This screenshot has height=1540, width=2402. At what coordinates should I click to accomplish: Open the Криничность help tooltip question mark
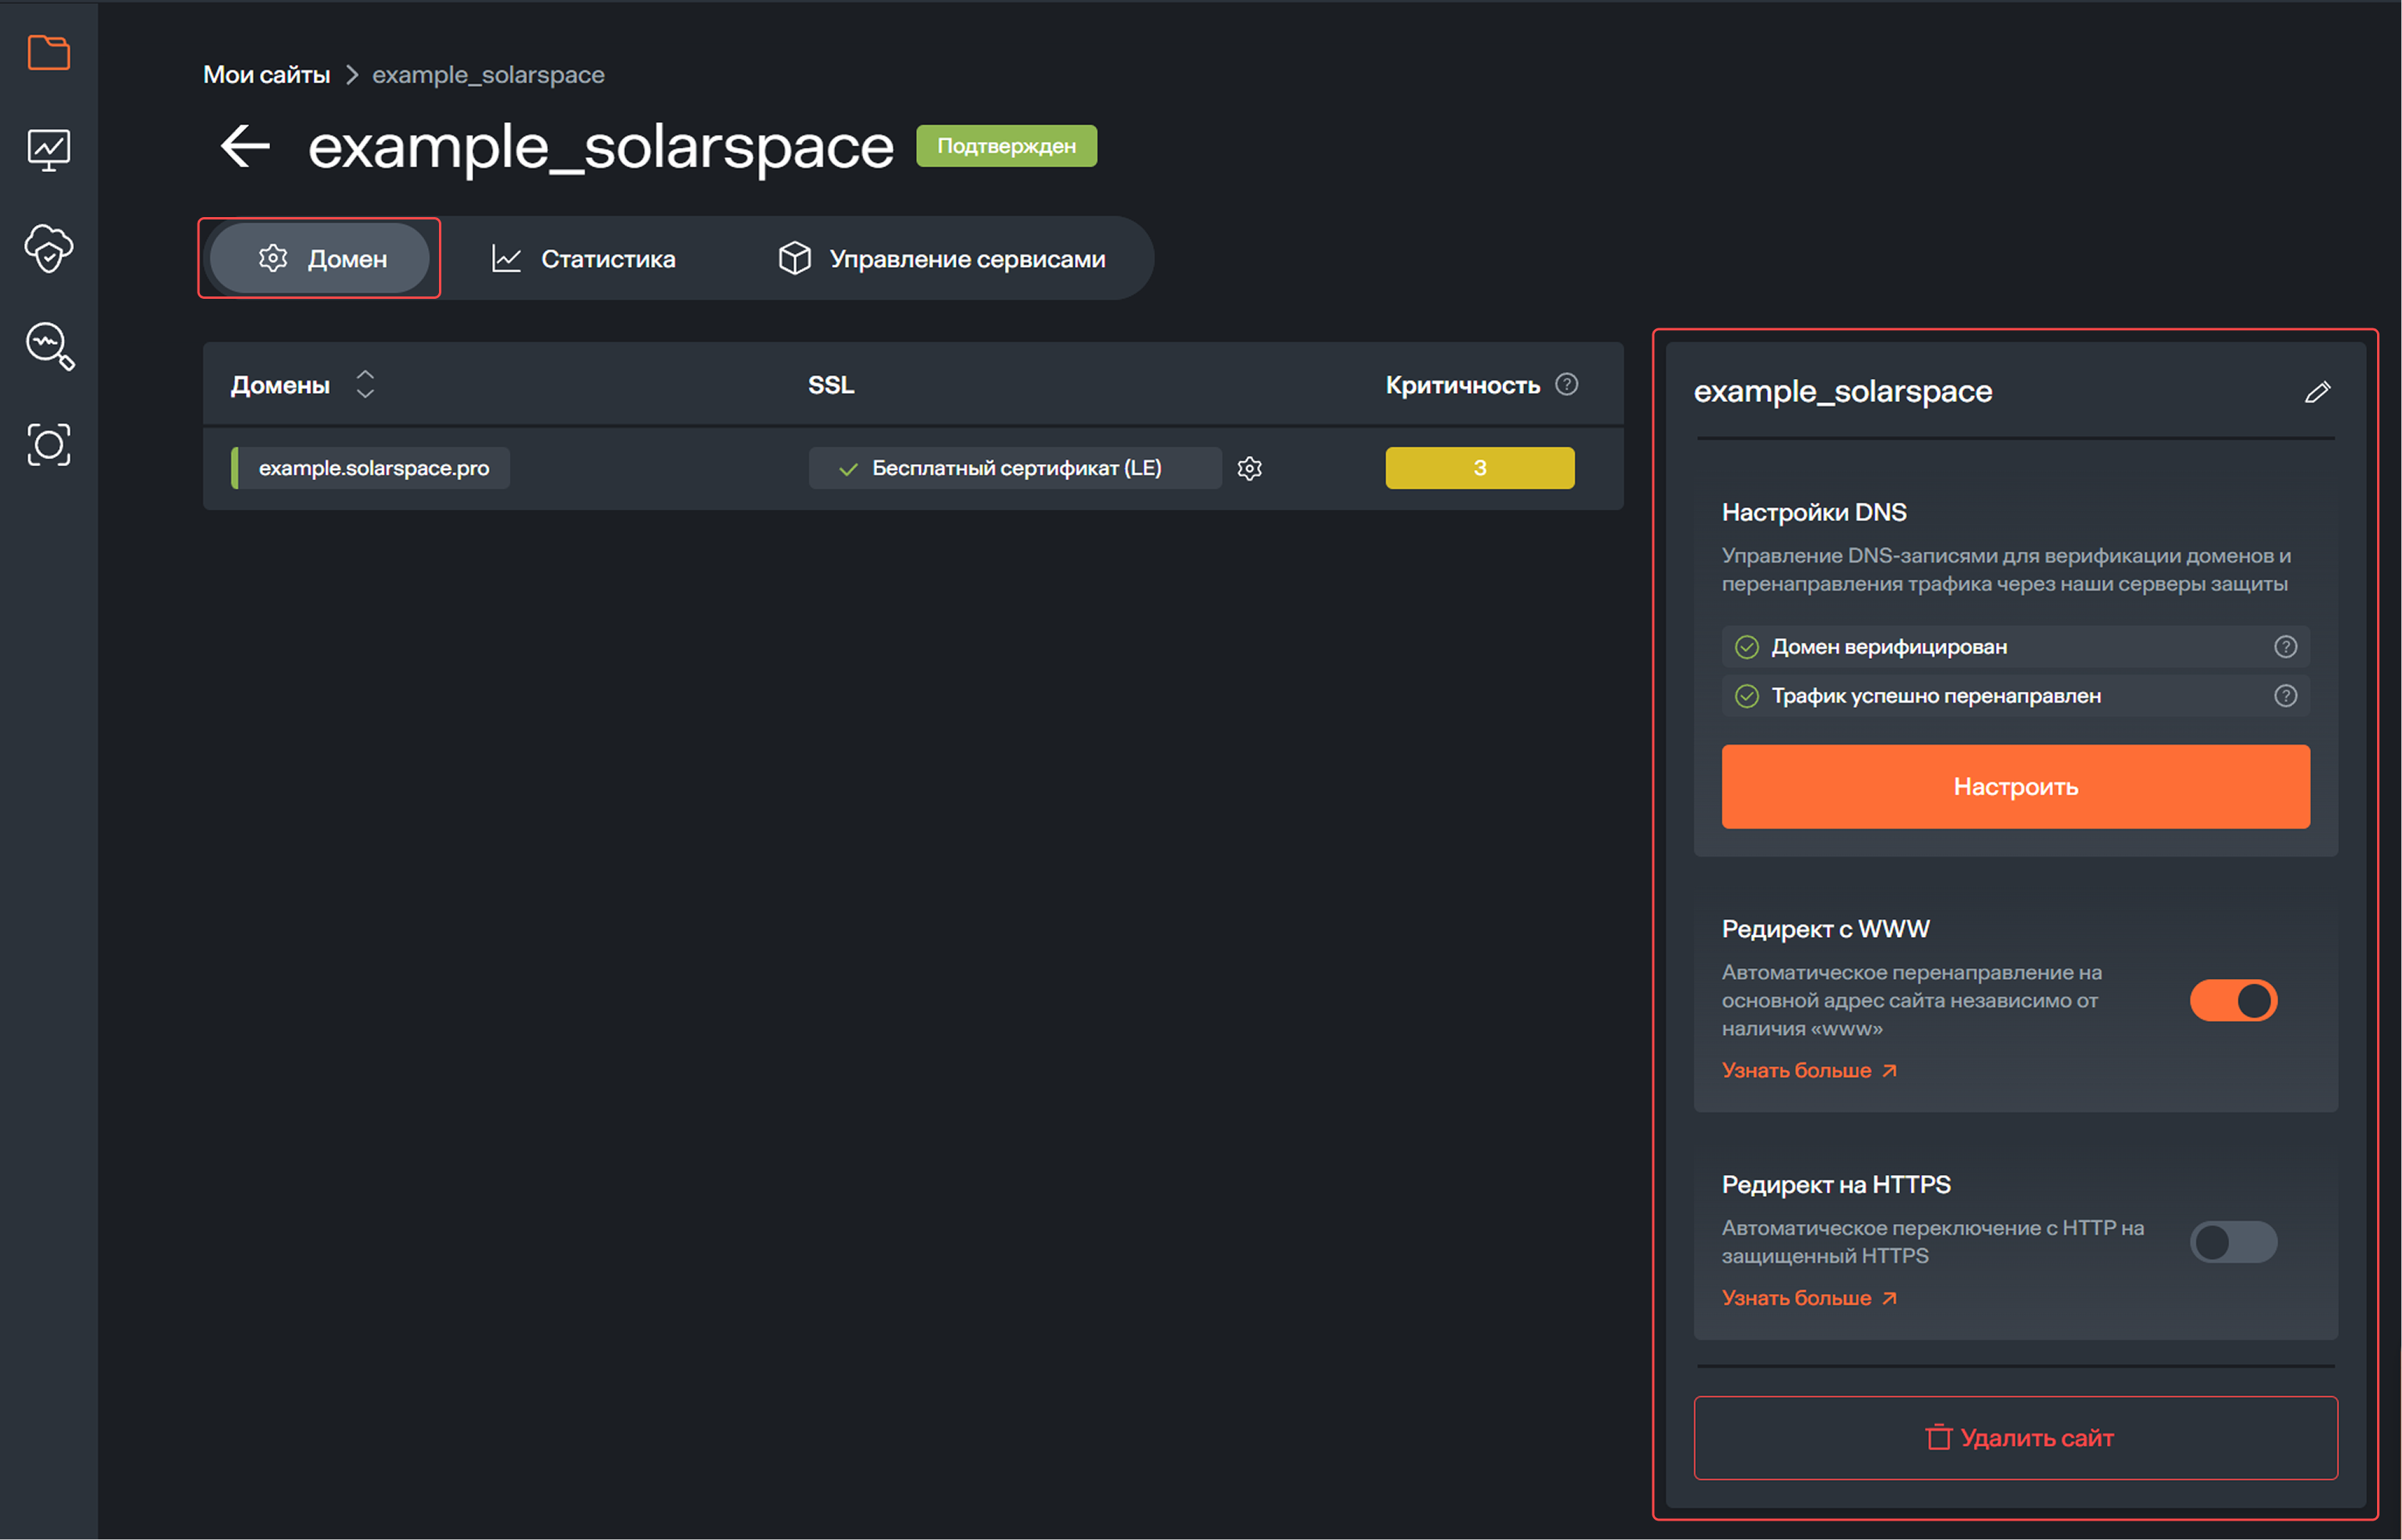pos(1566,383)
